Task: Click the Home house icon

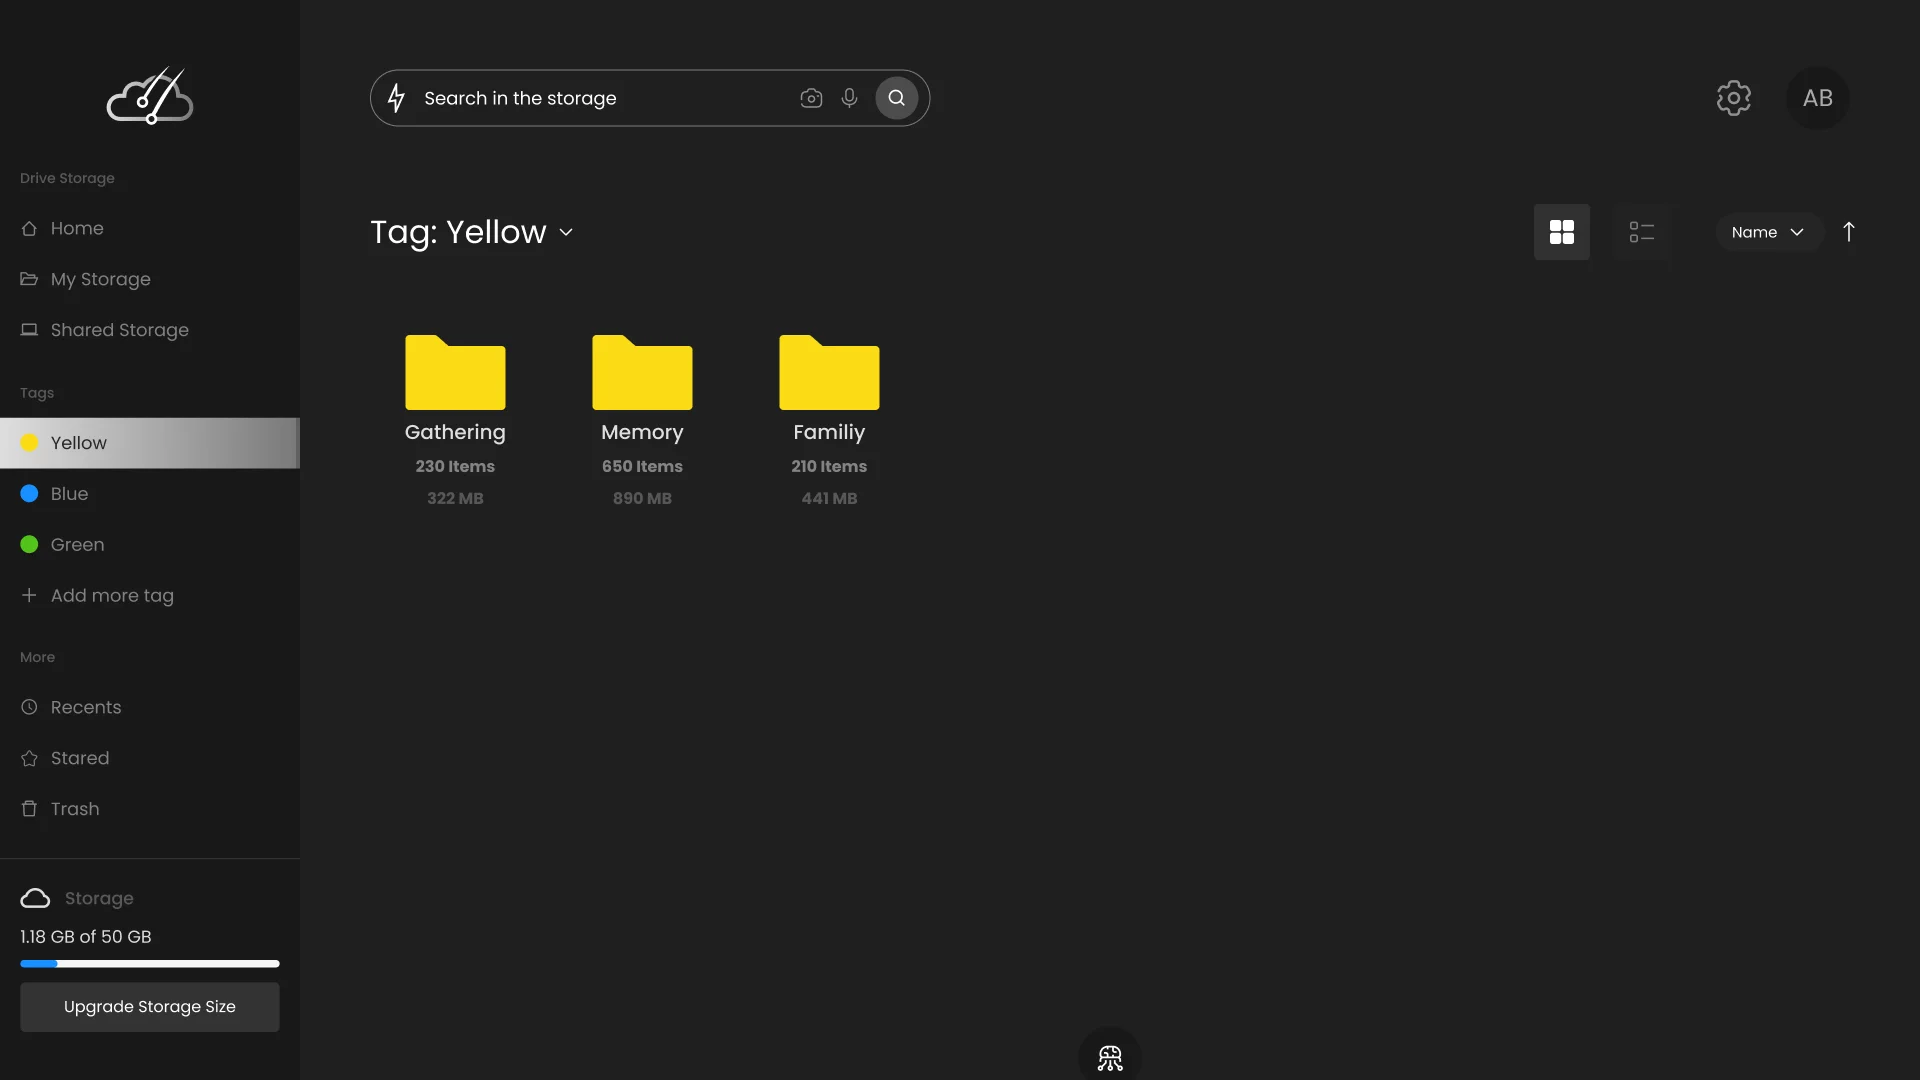Action: tap(29, 228)
